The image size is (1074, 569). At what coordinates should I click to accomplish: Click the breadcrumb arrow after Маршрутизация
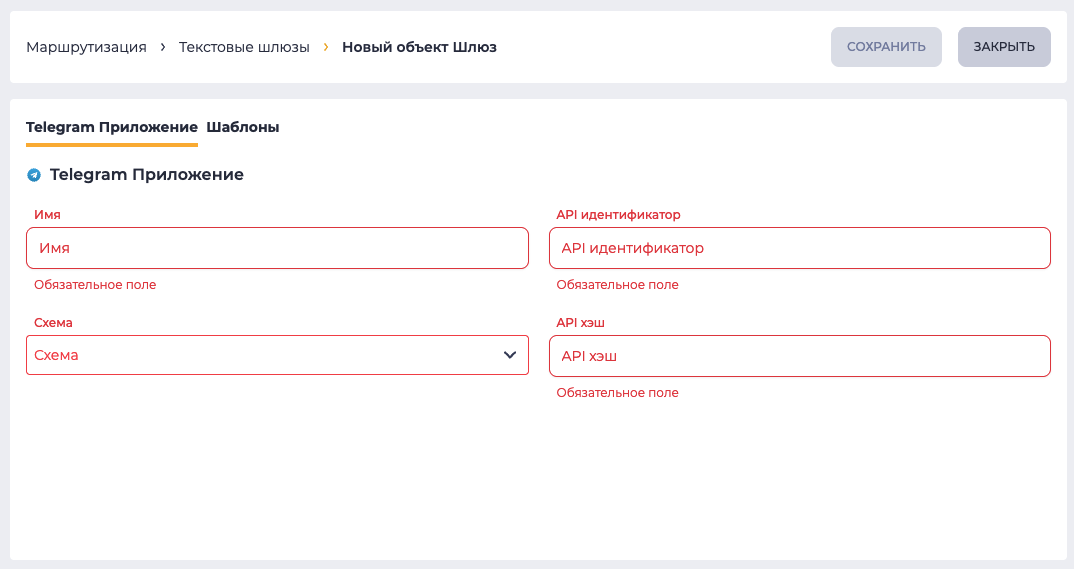coord(163,47)
